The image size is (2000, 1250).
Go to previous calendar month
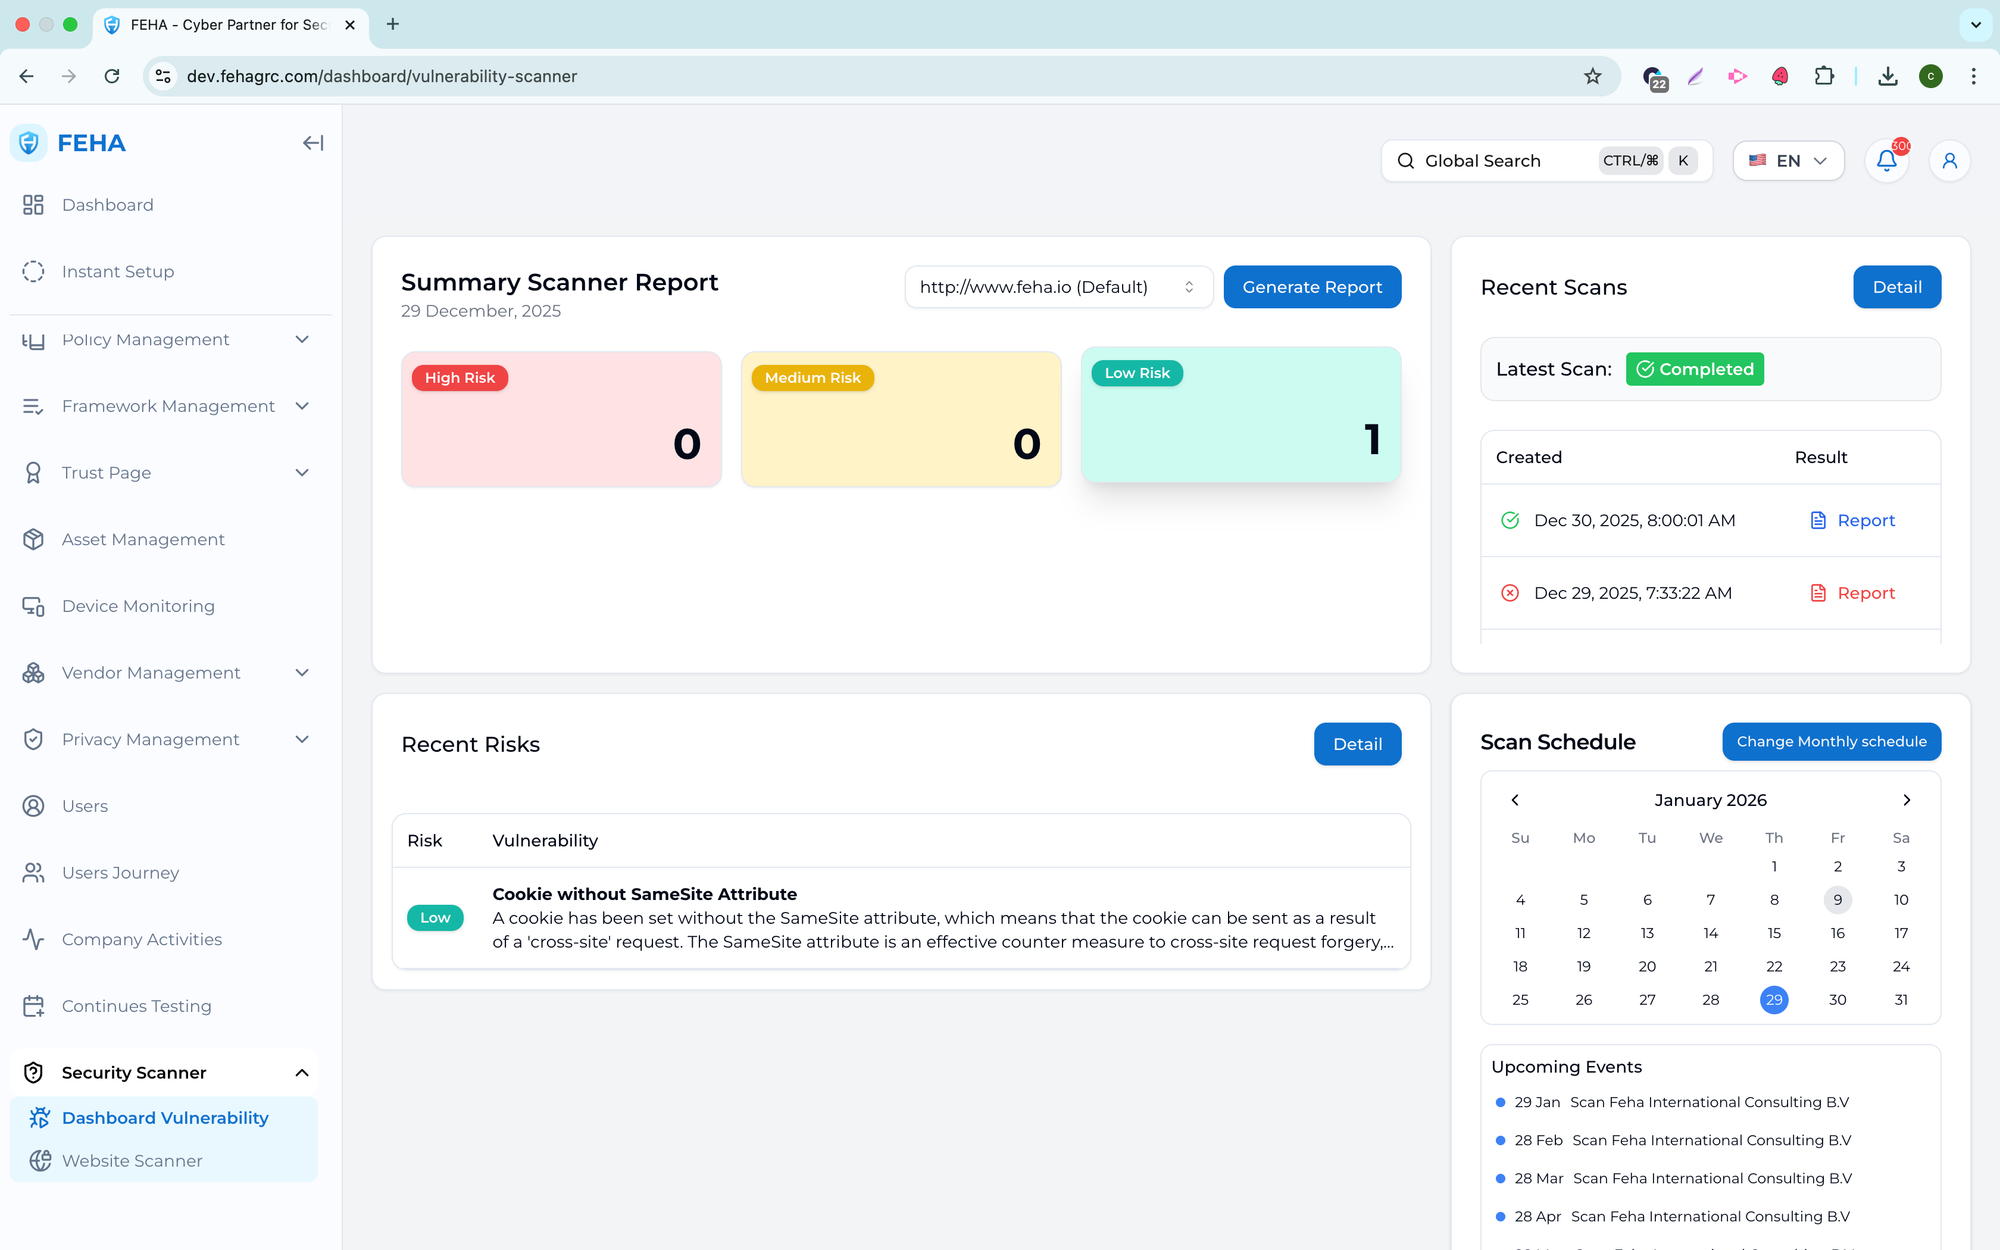pyautogui.click(x=1515, y=800)
